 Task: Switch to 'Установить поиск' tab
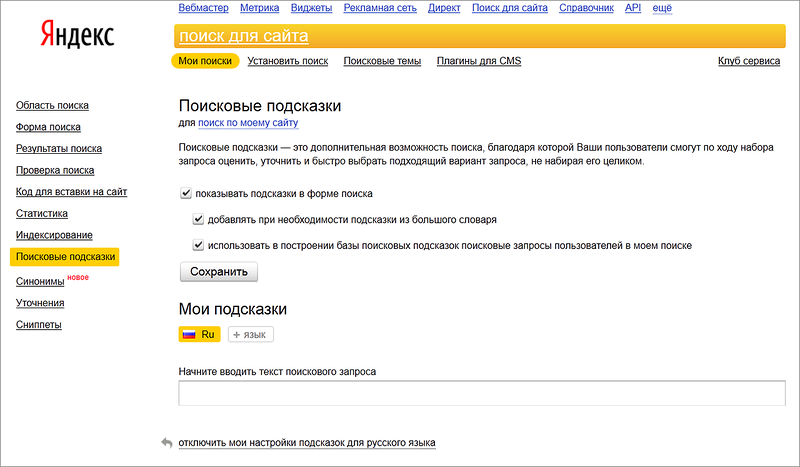tap(288, 61)
